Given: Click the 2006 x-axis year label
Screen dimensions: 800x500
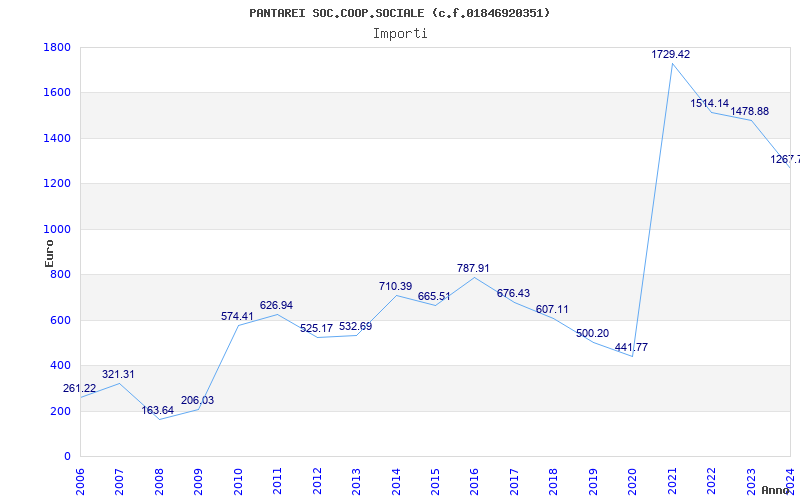Looking at the screenshot, I should 81,480.
